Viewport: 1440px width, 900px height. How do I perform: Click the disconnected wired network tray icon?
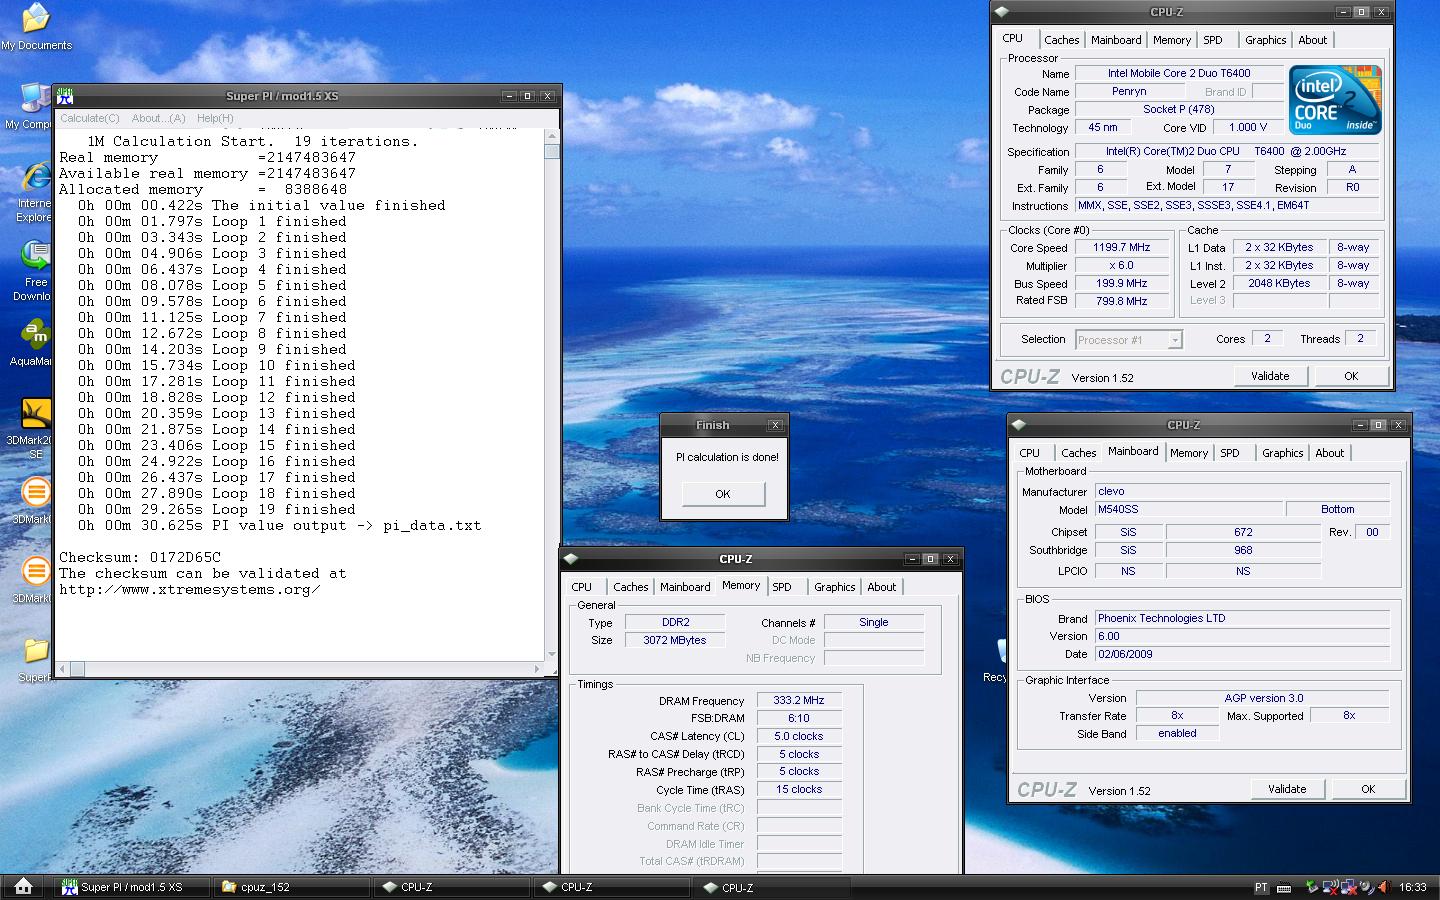point(1349,888)
